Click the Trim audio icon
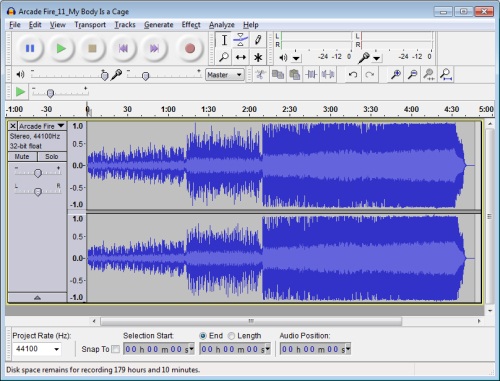The image size is (500, 381). pos(311,74)
